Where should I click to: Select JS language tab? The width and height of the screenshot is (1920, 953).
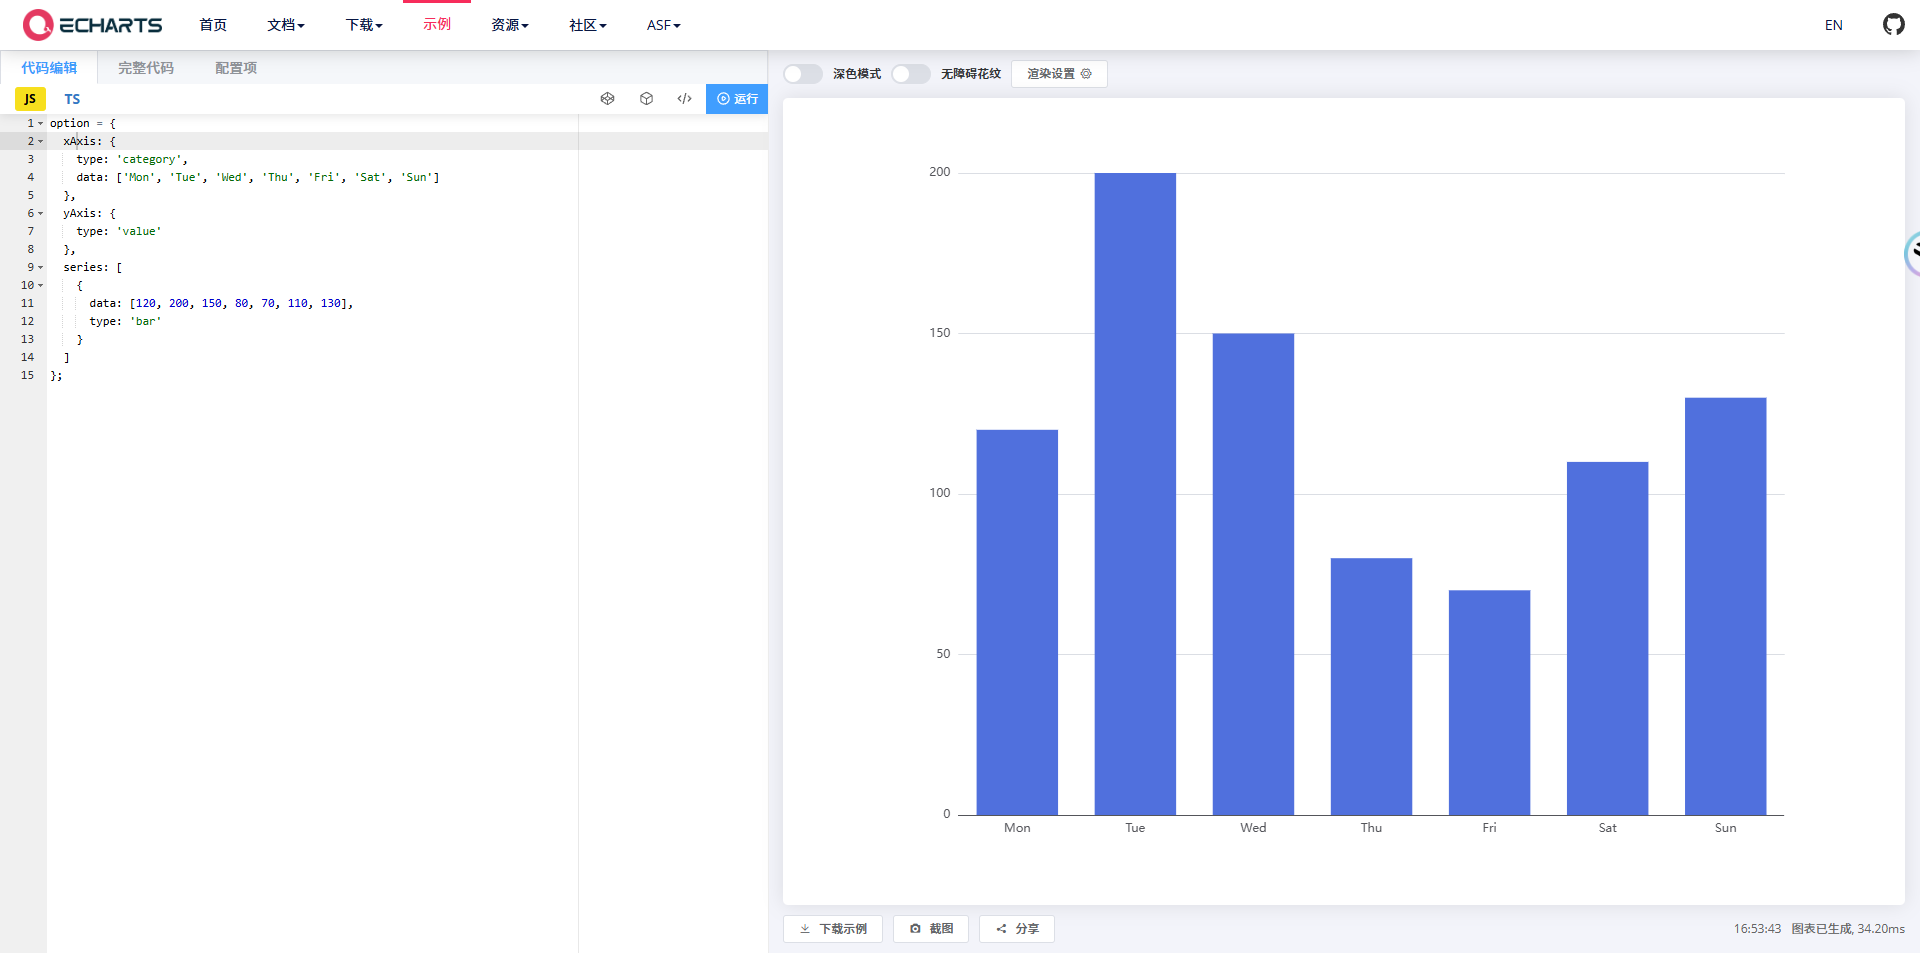pyautogui.click(x=30, y=99)
